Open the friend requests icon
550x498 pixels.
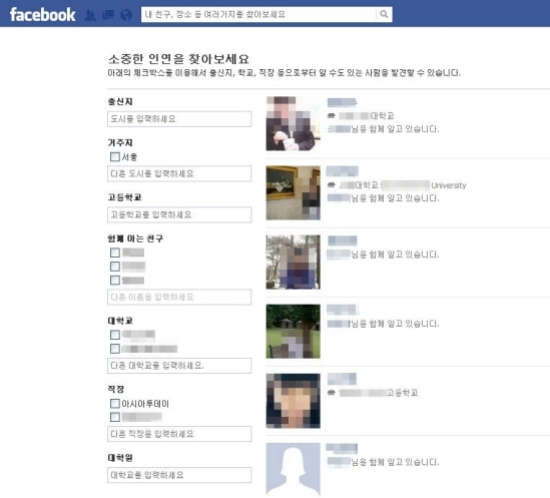pyautogui.click(x=90, y=15)
